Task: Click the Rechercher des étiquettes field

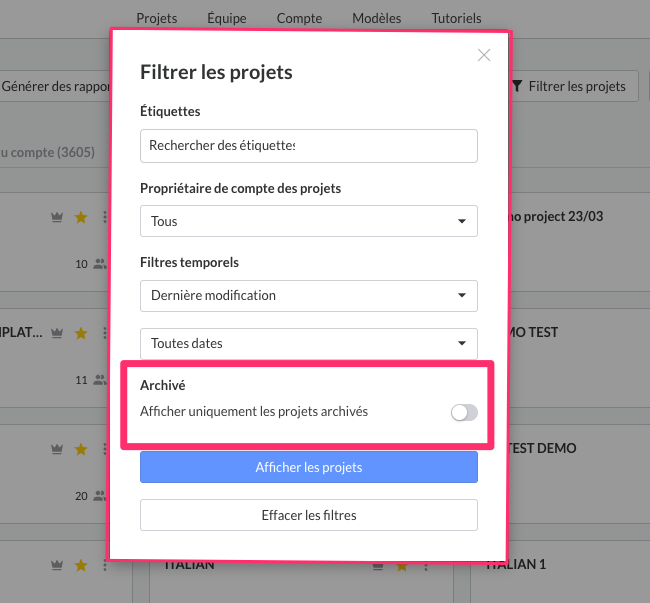Action: point(309,146)
